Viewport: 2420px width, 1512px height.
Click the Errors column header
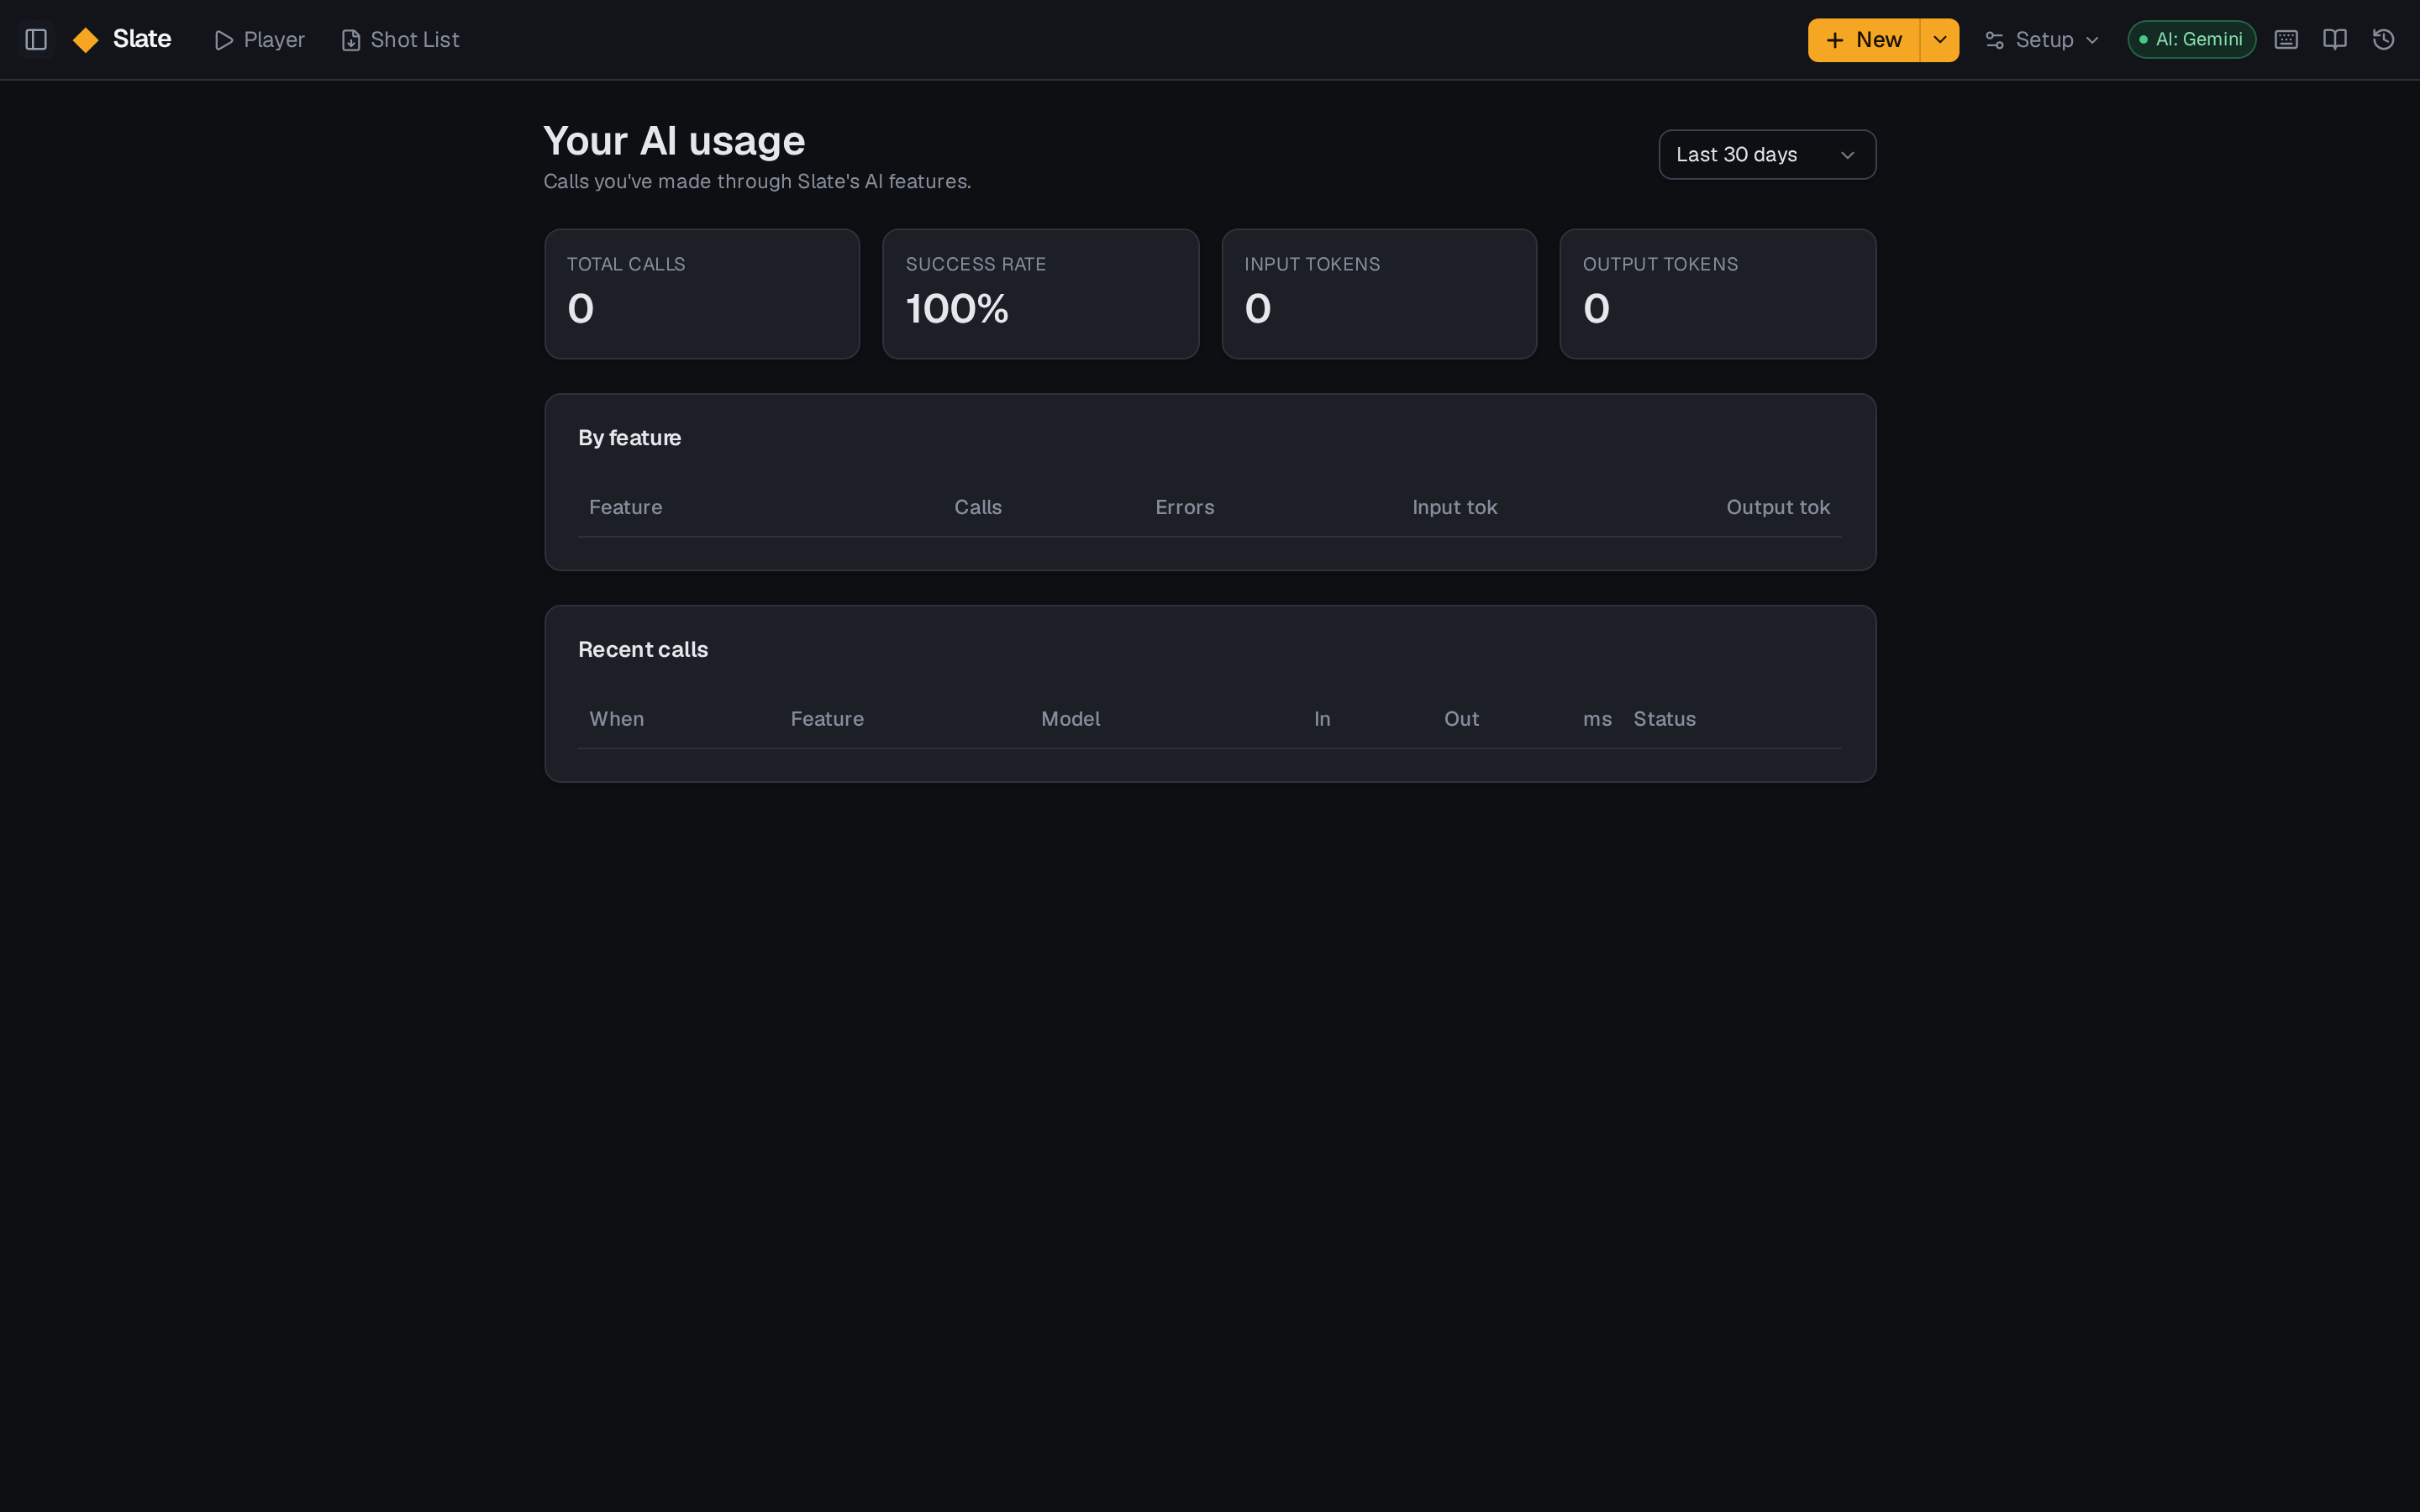tap(1185, 507)
